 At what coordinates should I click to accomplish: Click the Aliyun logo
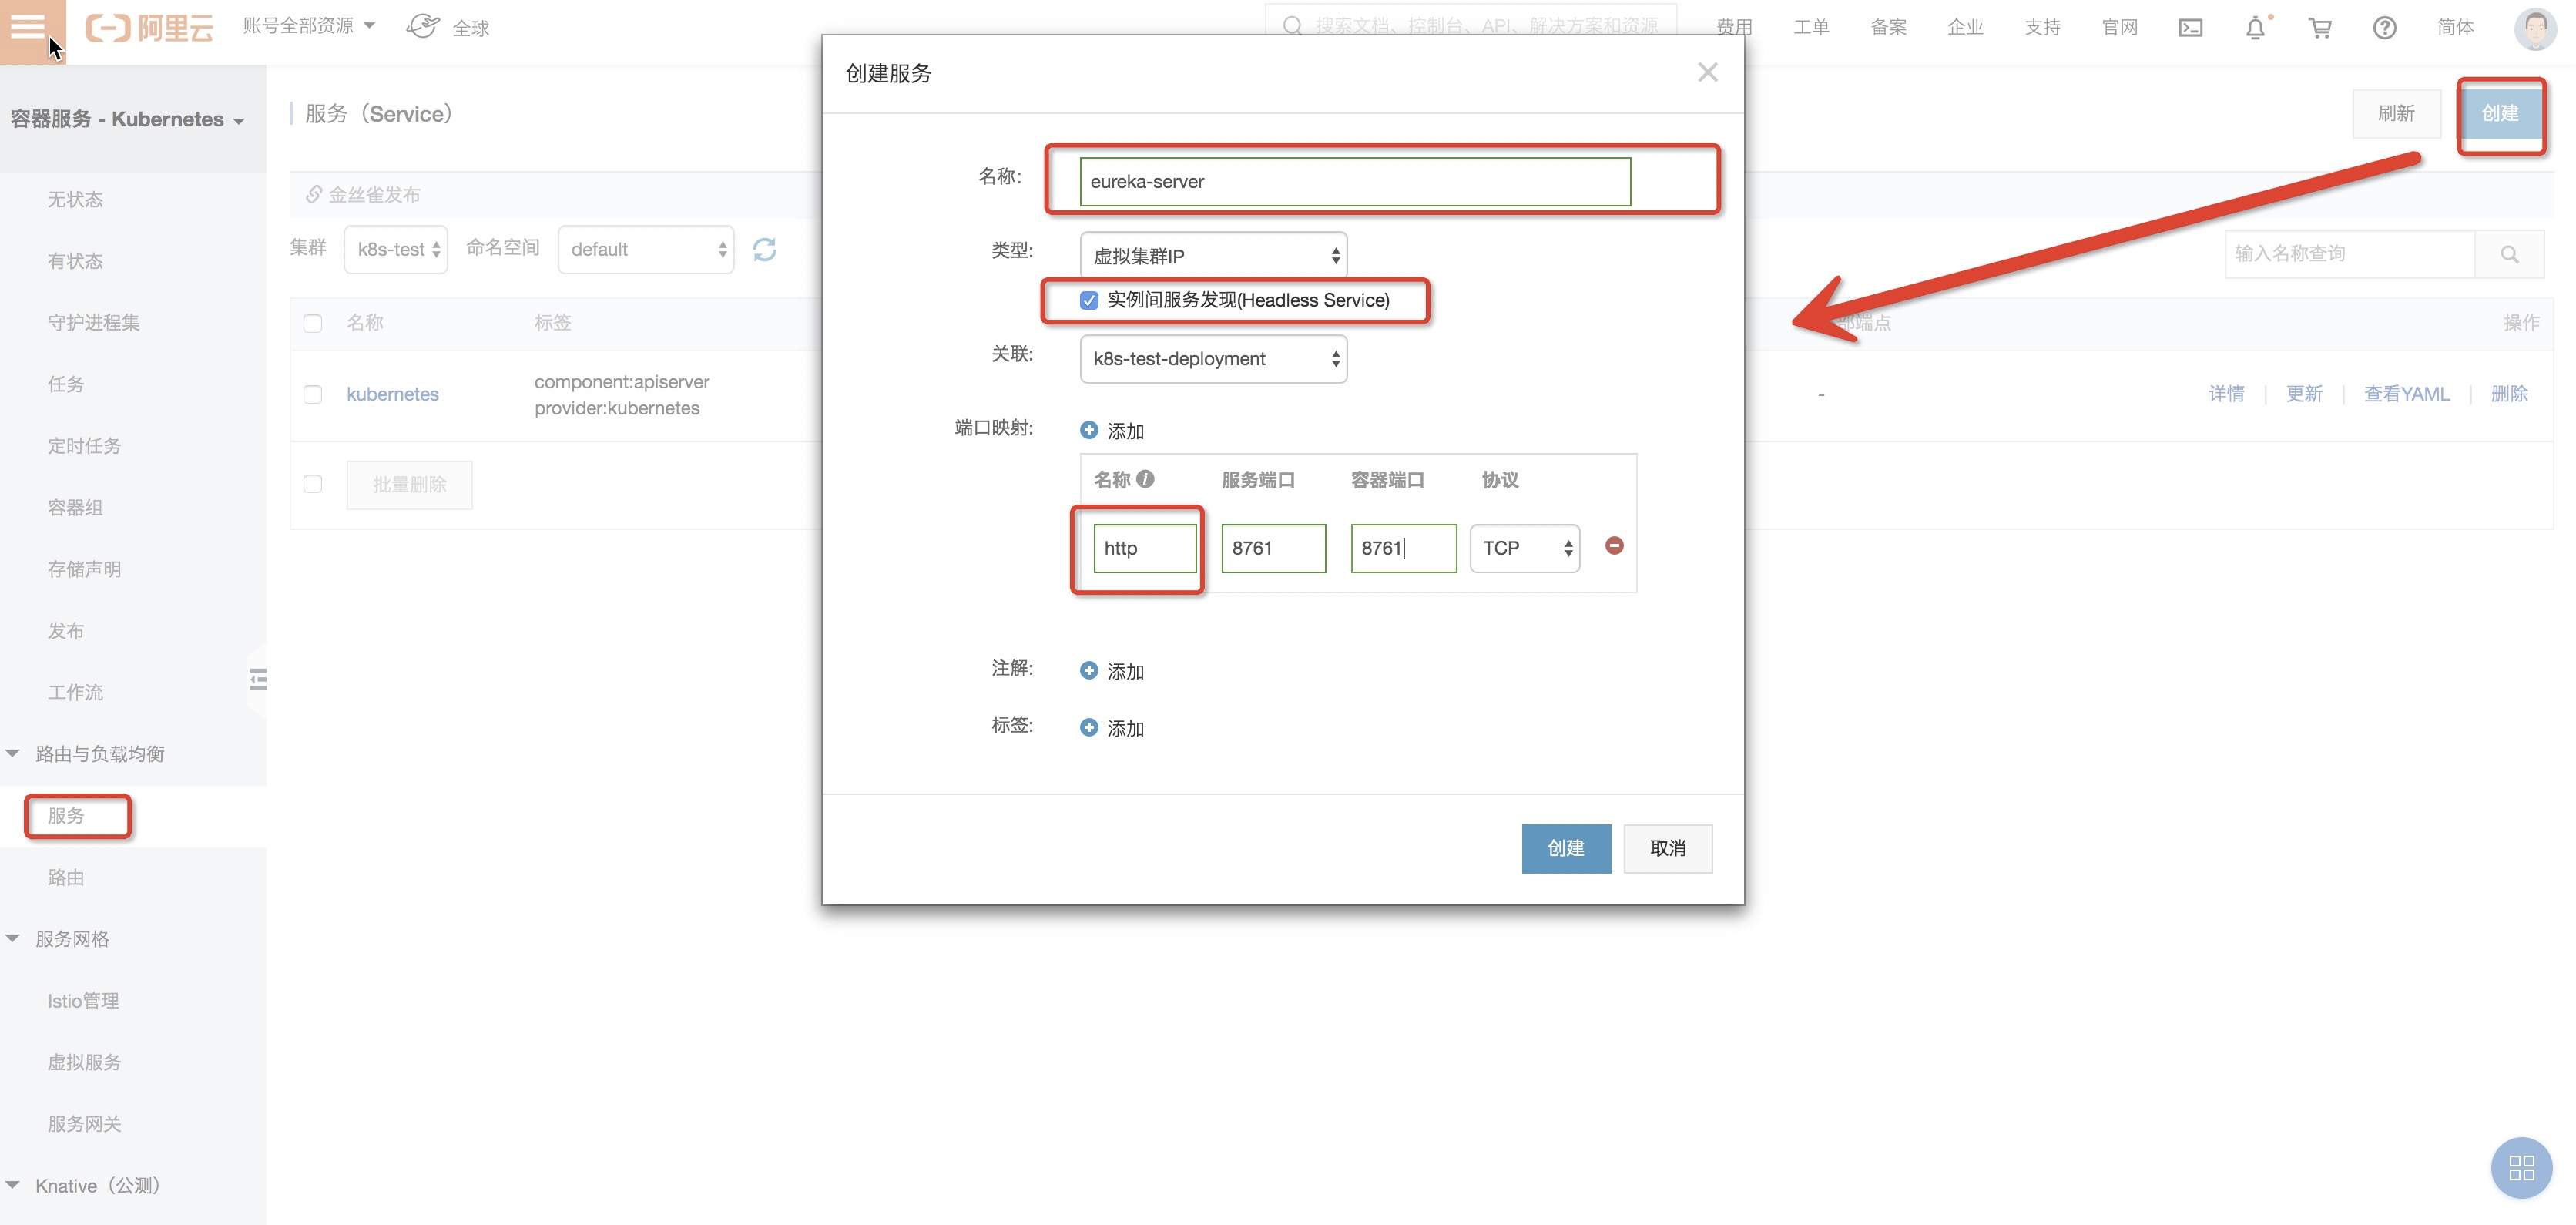click(150, 28)
